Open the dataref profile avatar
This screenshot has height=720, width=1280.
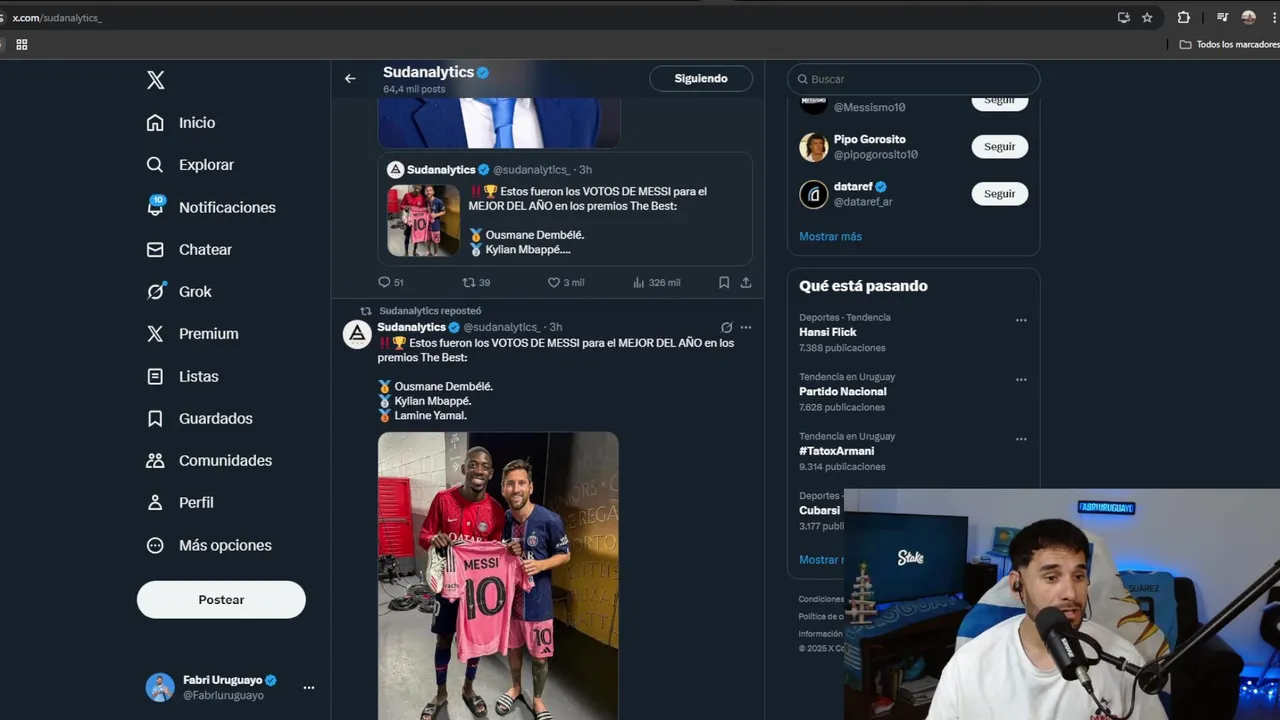pos(814,194)
